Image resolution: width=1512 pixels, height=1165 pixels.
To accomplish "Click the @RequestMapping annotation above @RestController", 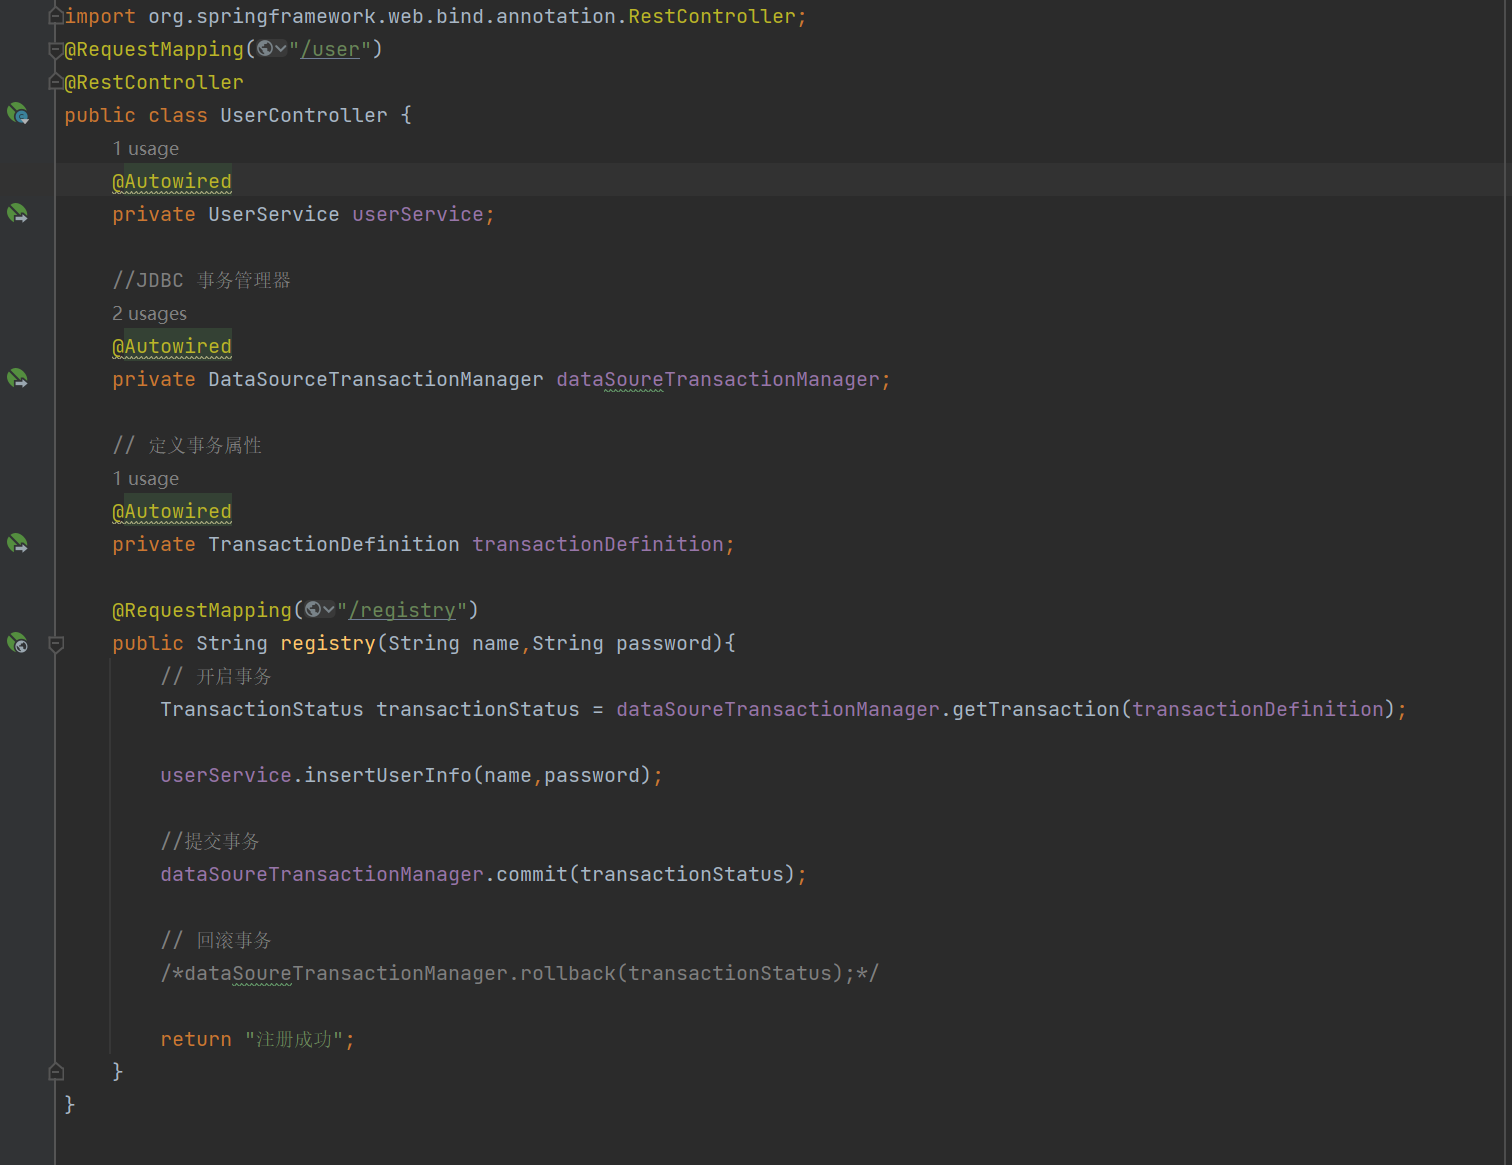I will [x=154, y=49].
